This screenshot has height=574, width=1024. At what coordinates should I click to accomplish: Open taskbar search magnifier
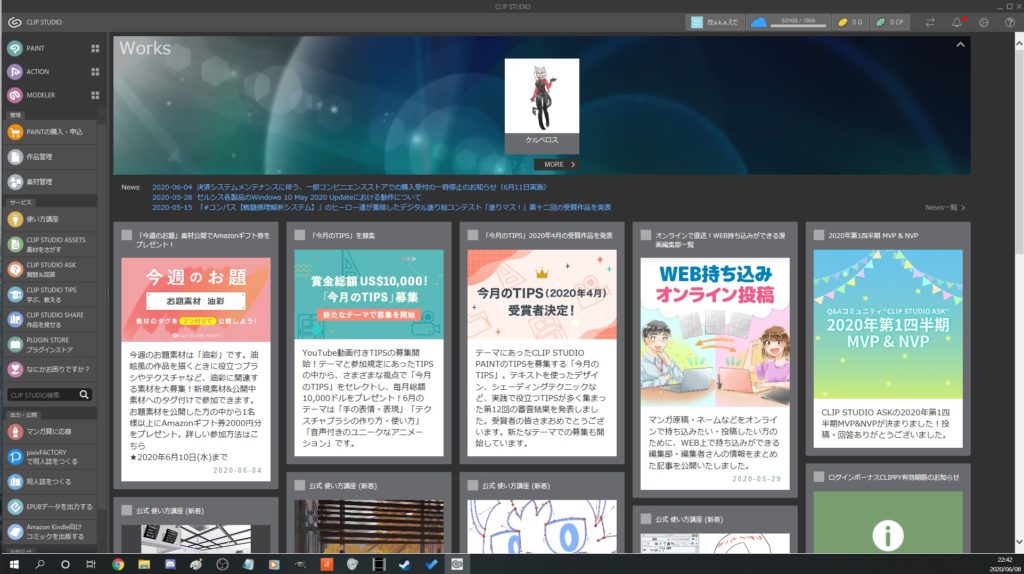click(x=40, y=564)
